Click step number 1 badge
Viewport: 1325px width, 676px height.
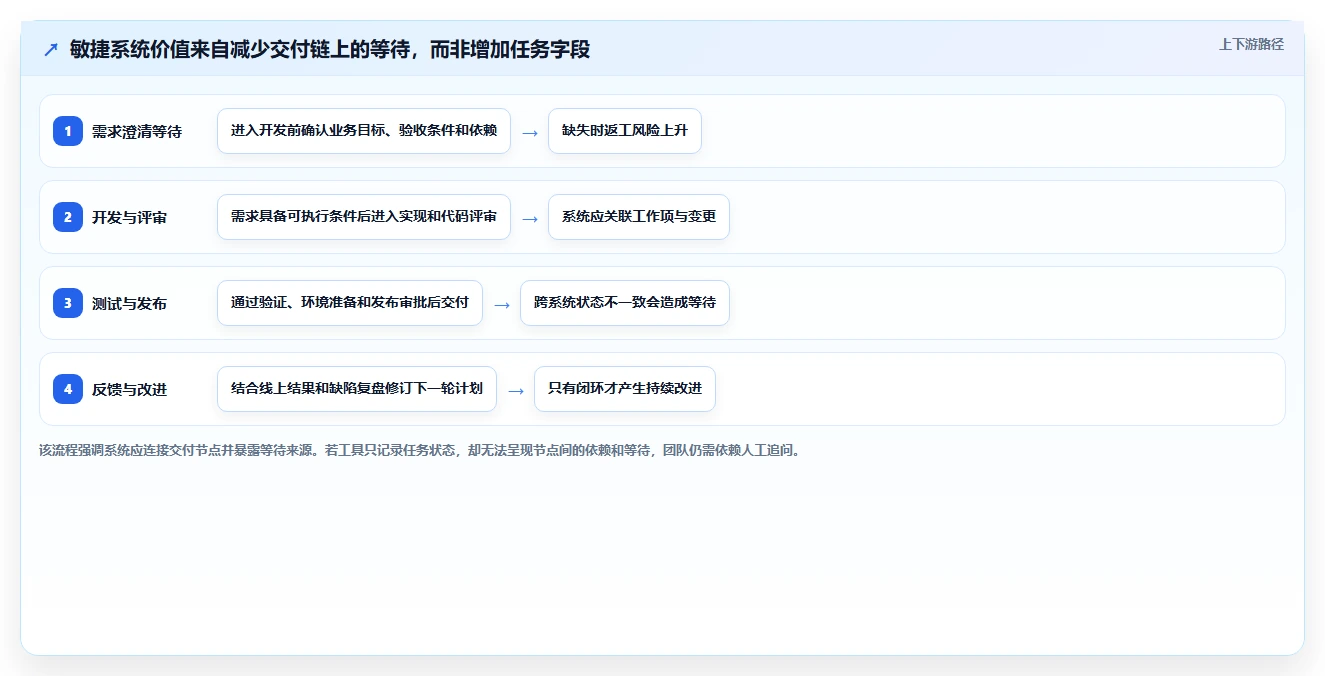(x=68, y=131)
